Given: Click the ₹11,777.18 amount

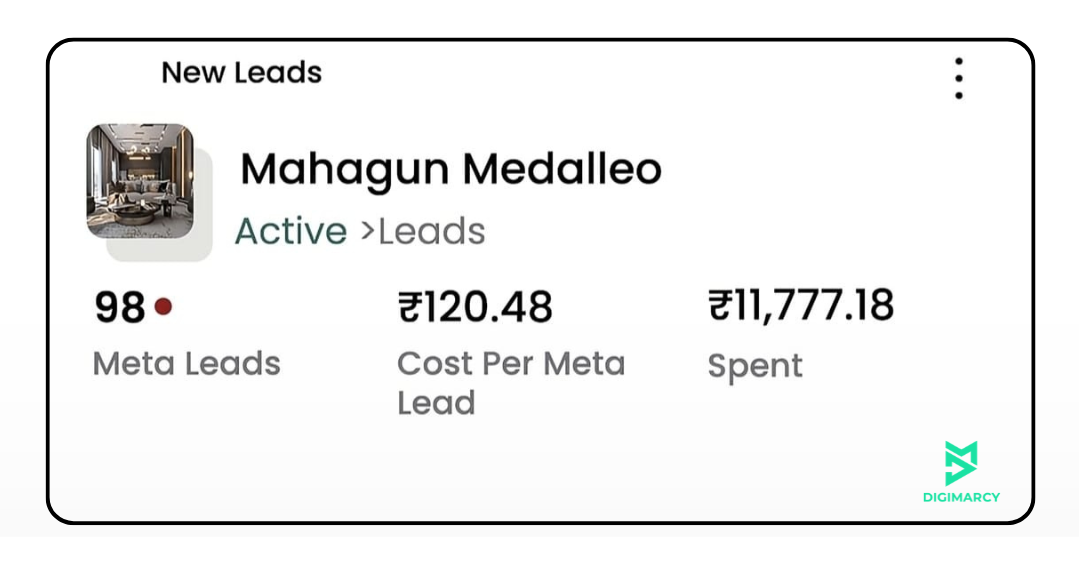Looking at the screenshot, I should [x=801, y=306].
